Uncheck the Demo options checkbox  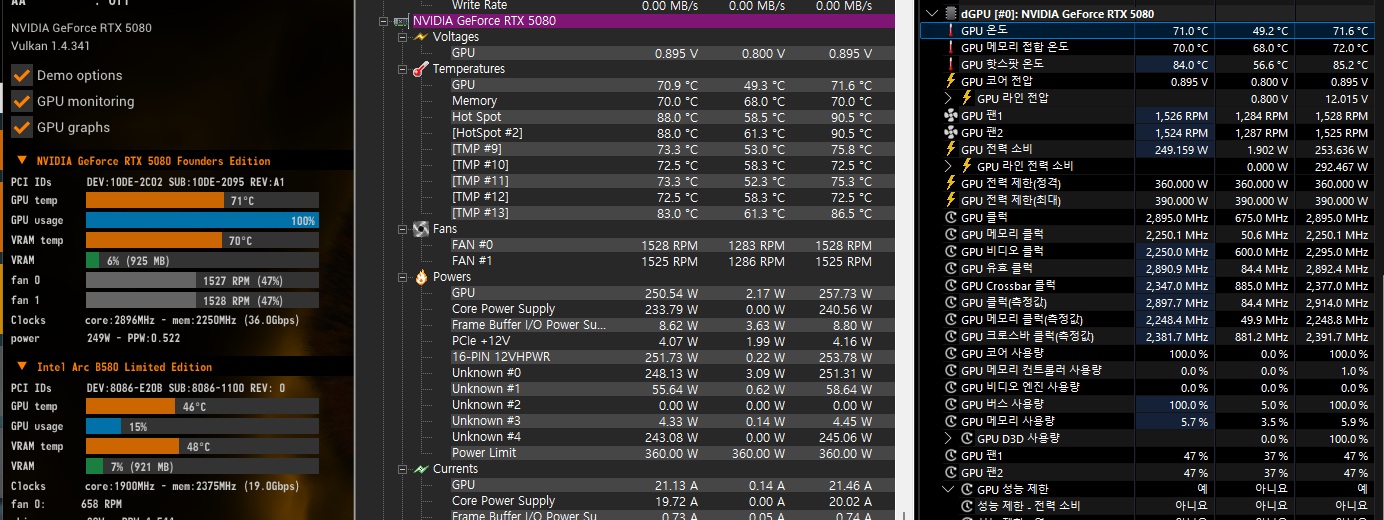(22, 75)
